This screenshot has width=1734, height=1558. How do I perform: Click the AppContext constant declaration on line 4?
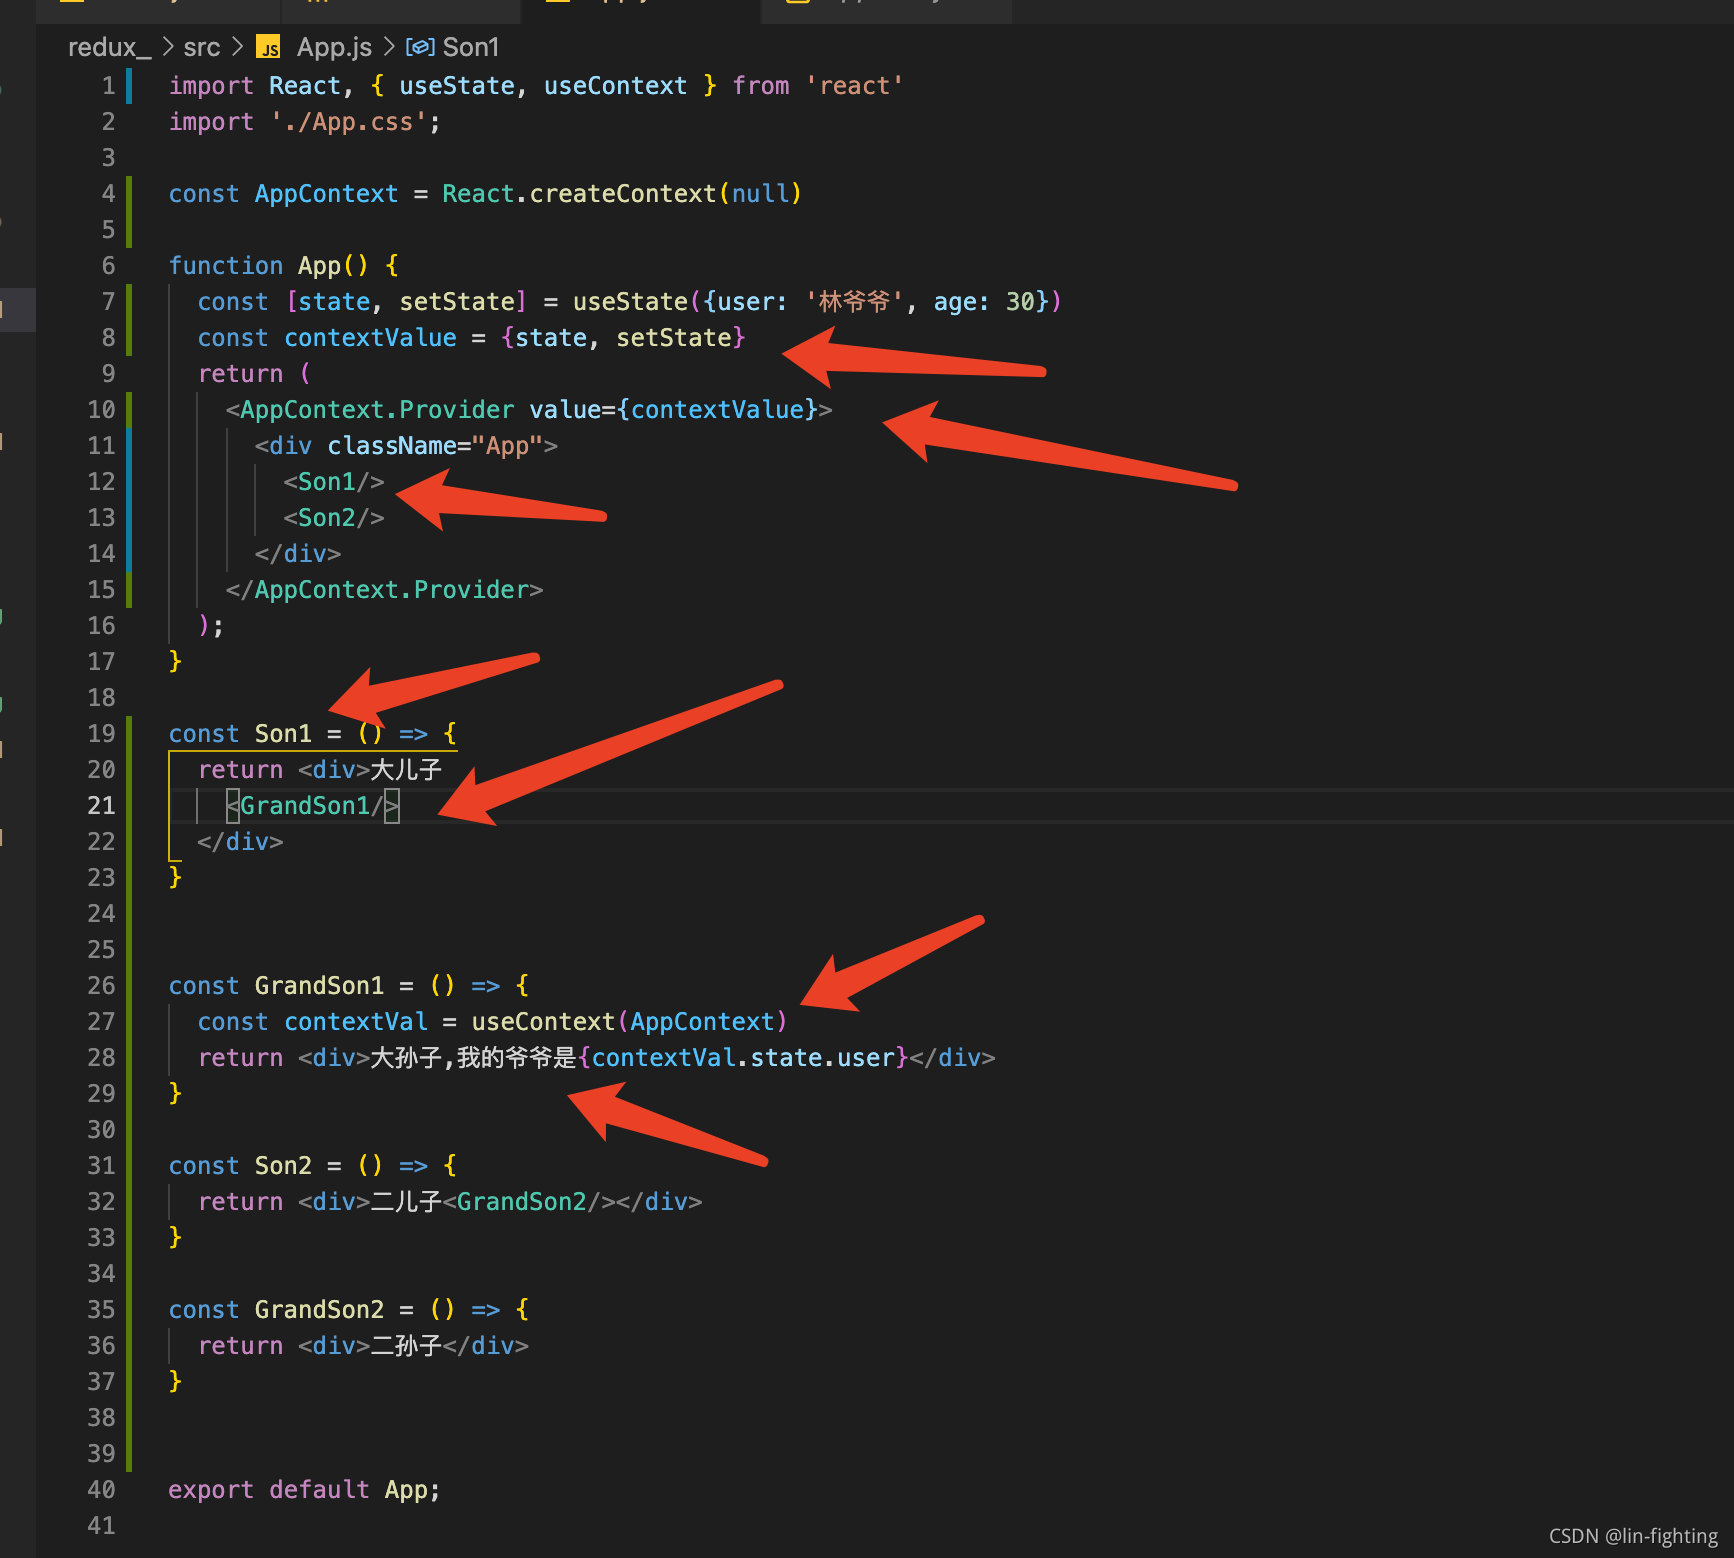click(326, 194)
